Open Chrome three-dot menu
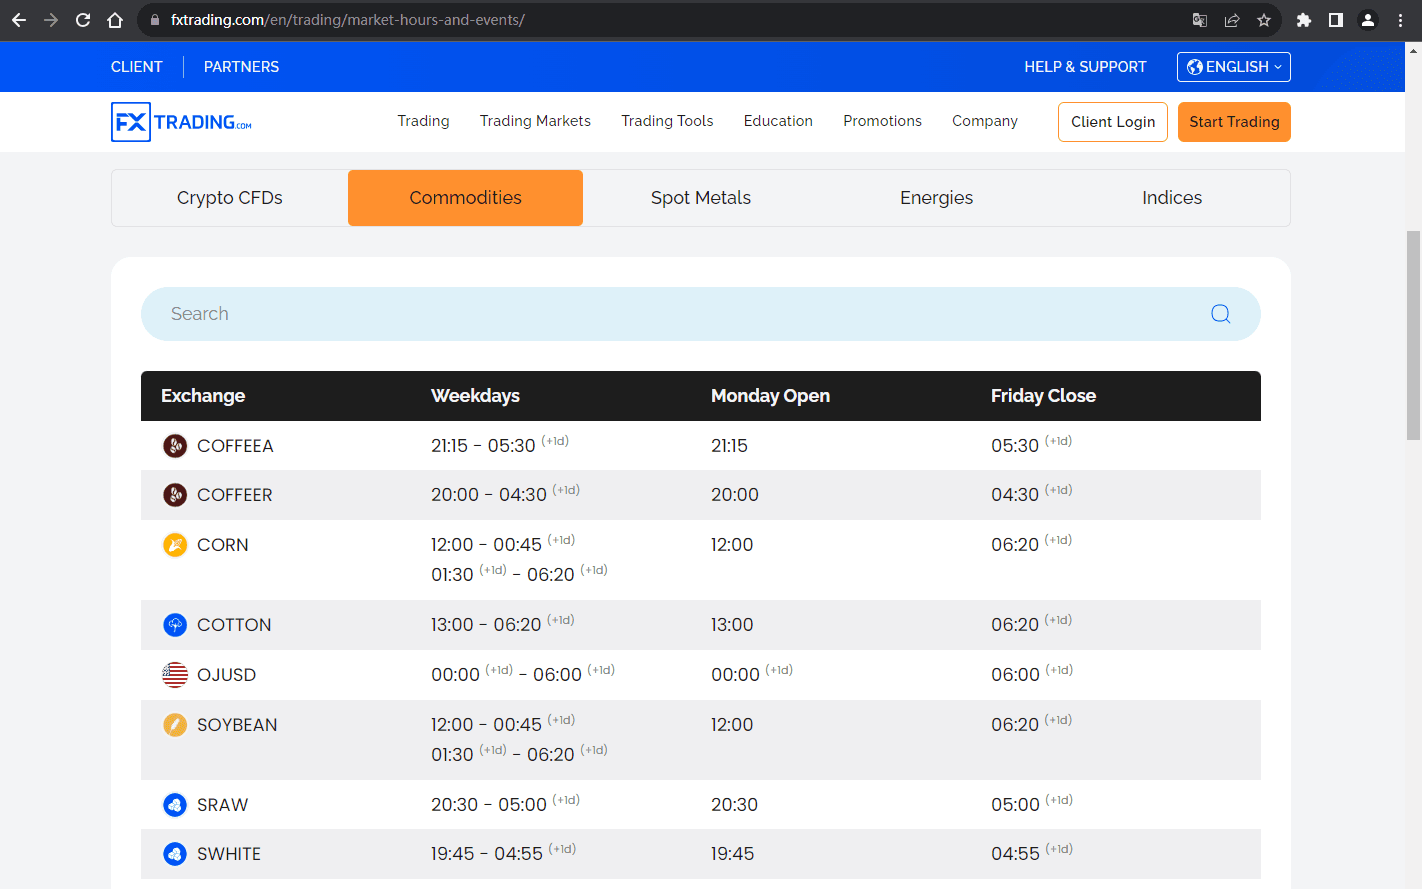 pos(1400,20)
